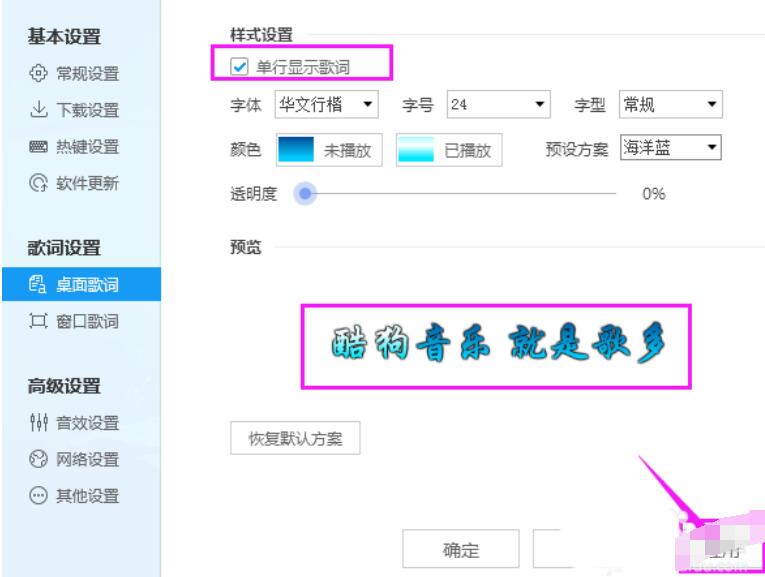Open the 预设方案 preset dropdown 海洋蓝
765x577 pixels.
click(671, 147)
